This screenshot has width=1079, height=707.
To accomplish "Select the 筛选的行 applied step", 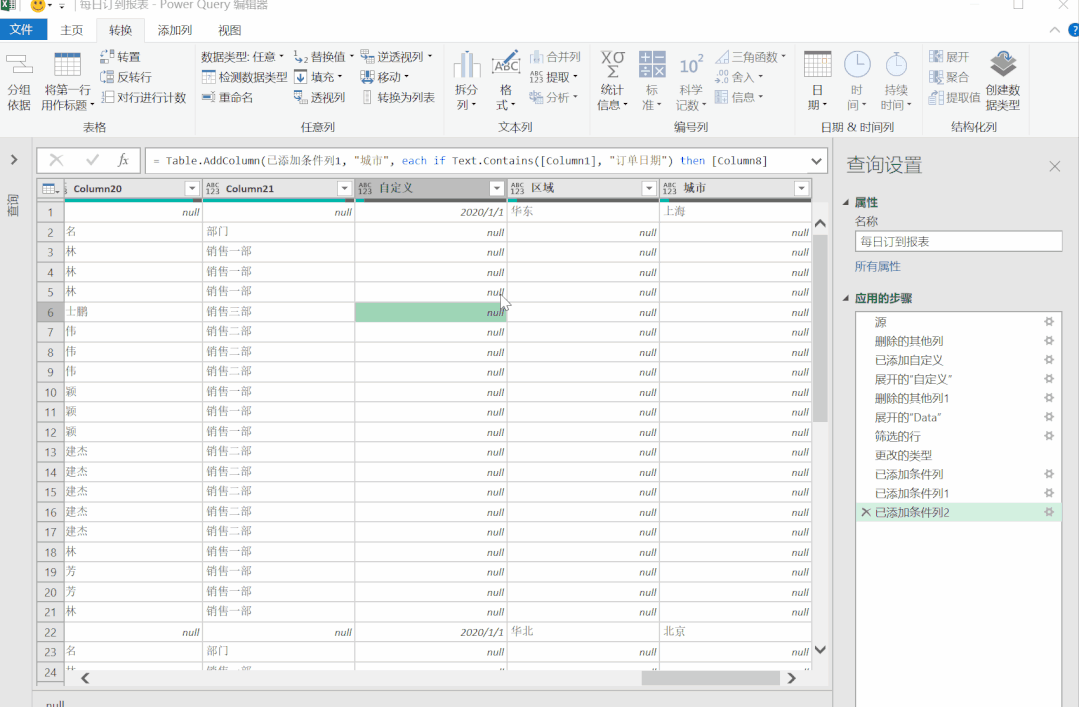I will [897, 436].
